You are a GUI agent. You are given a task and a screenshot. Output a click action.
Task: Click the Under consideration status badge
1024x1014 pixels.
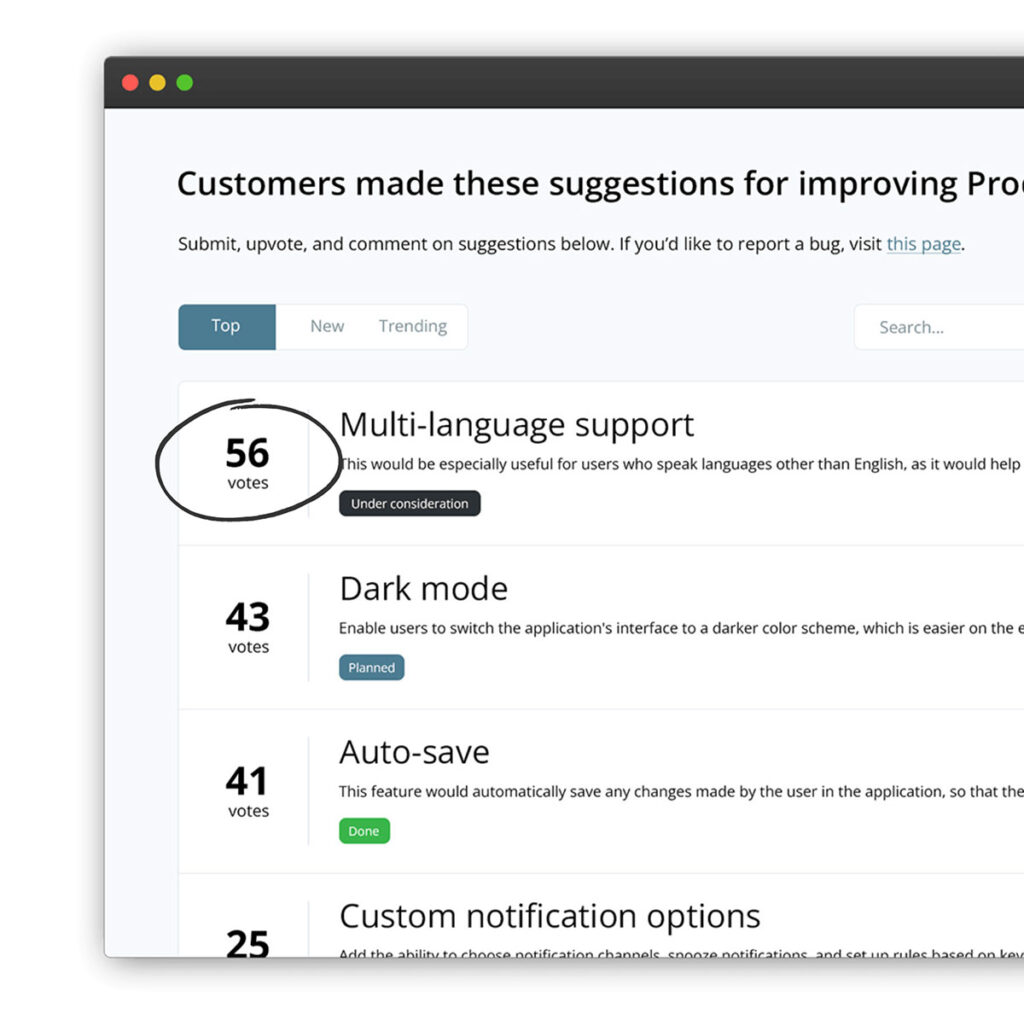coord(409,503)
